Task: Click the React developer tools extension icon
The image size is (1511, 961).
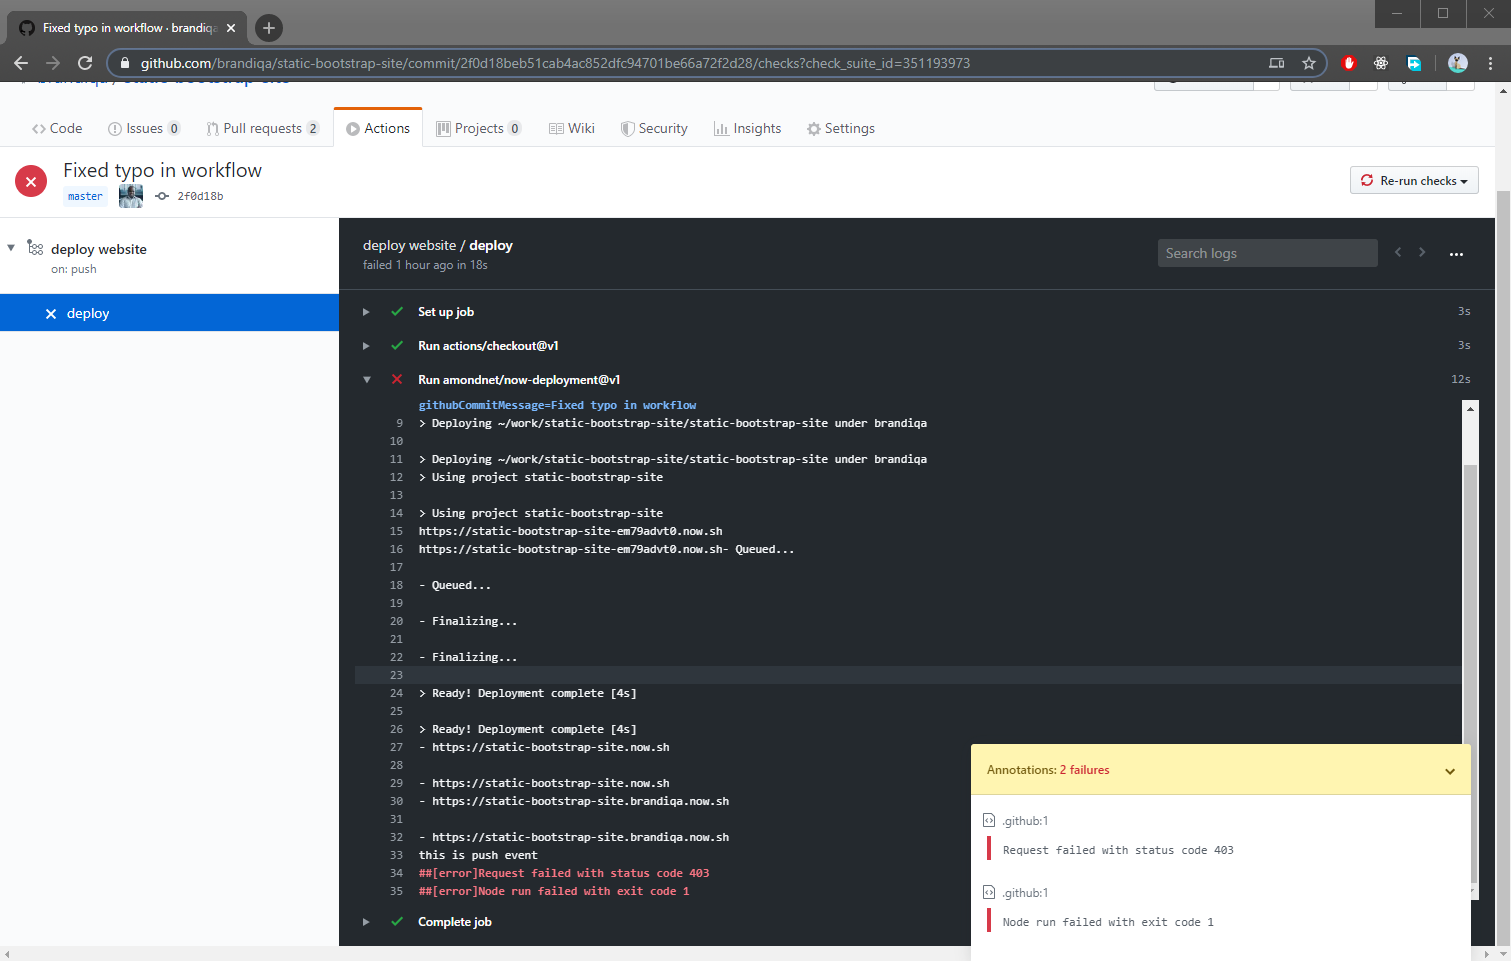Action: click(1381, 63)
